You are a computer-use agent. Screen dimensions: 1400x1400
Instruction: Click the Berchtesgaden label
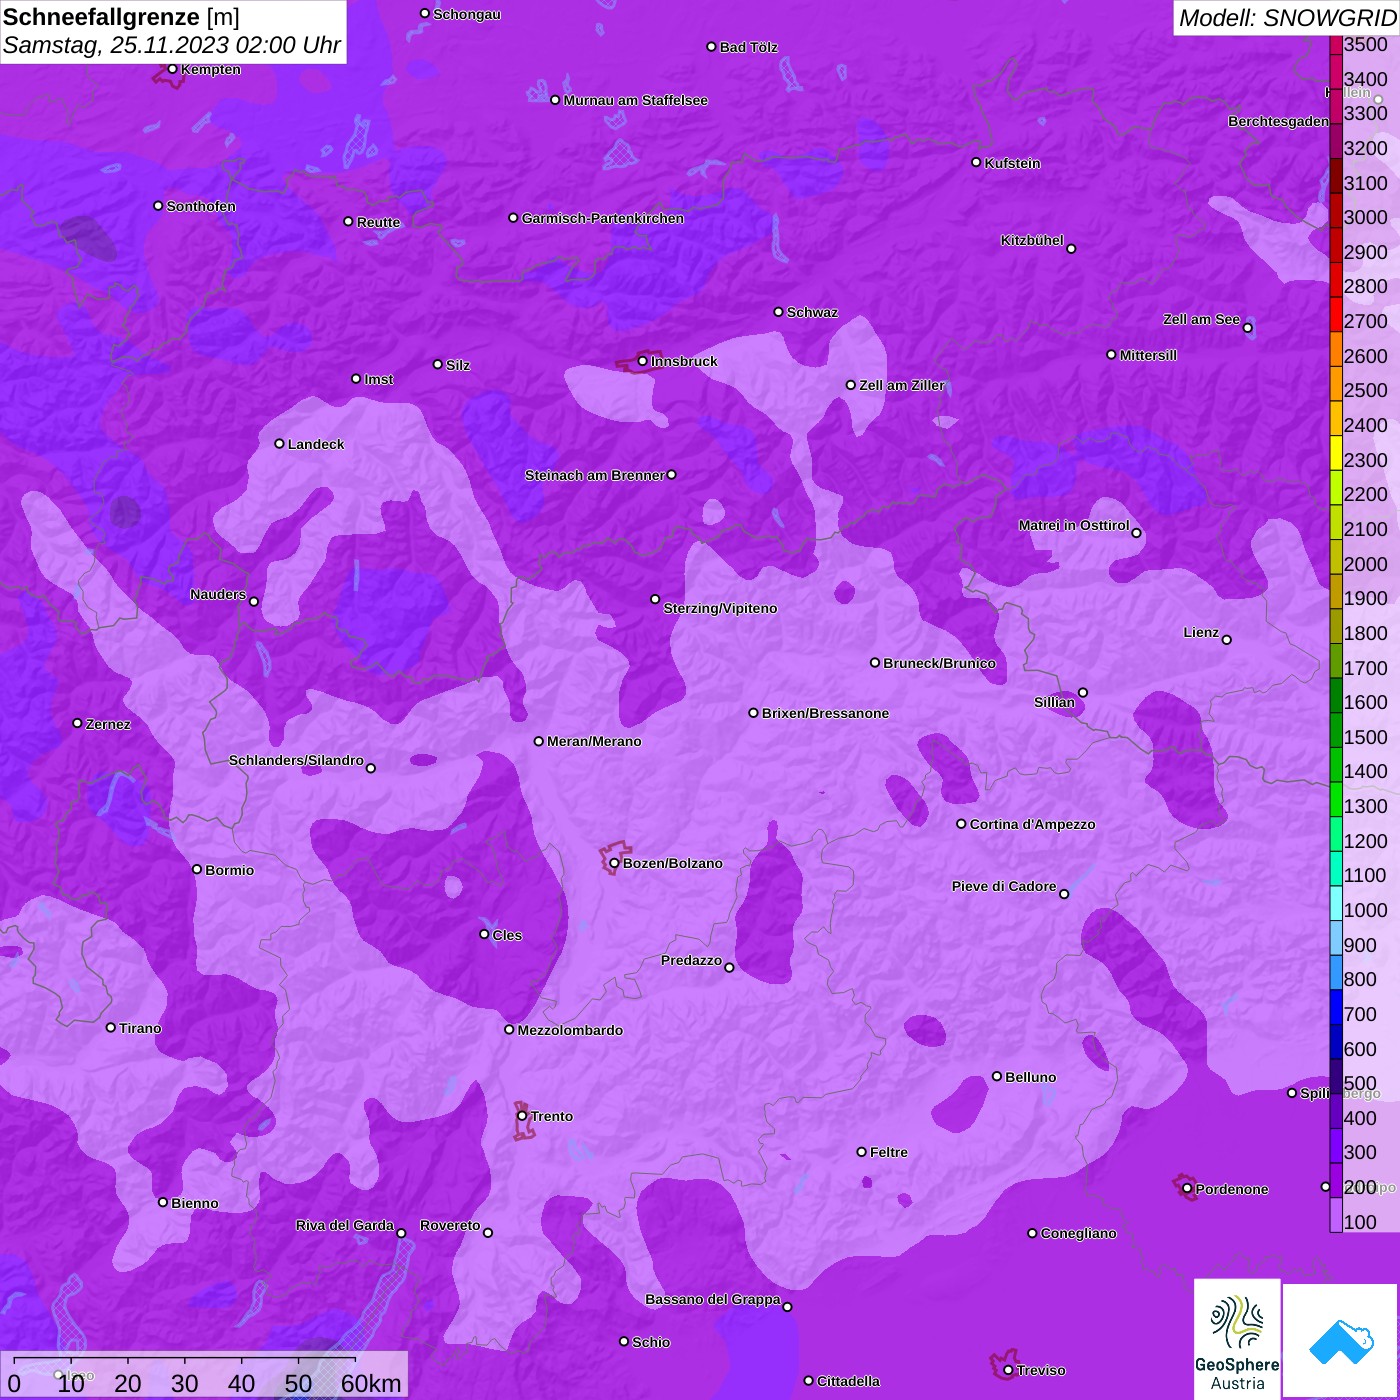coord(1279,121)
